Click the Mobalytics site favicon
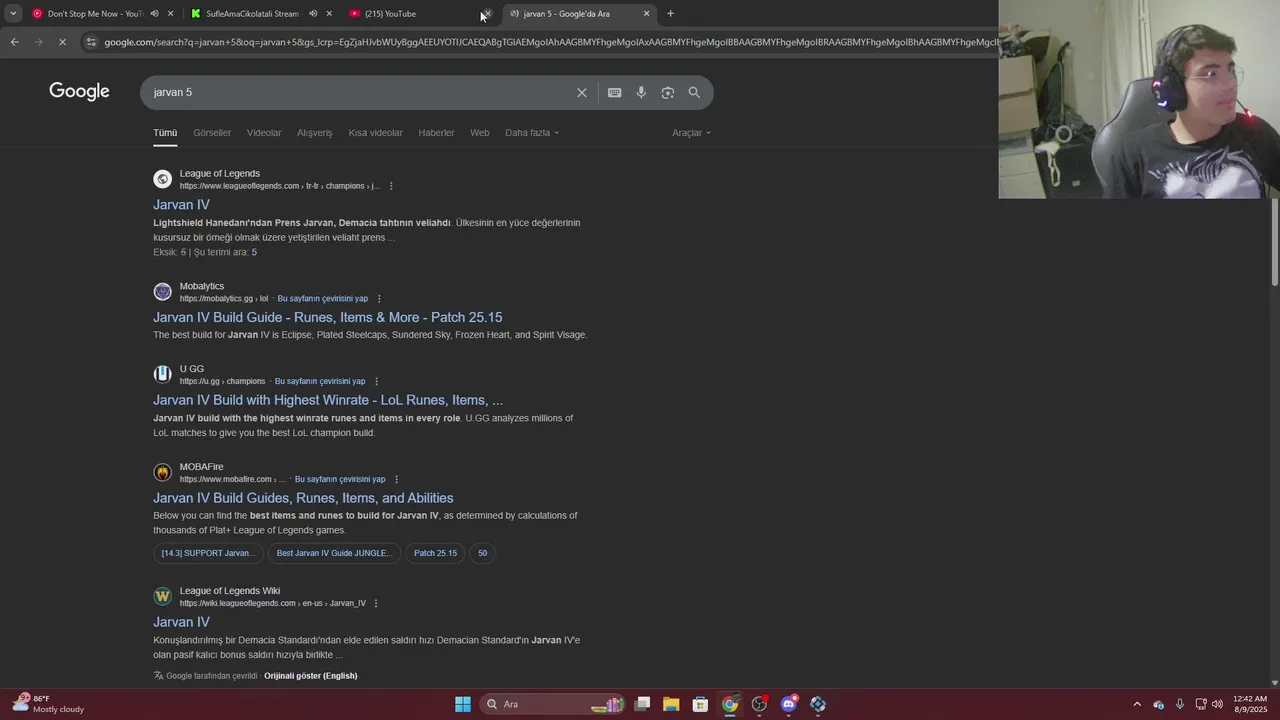The image size is (1280, 720). coord(162,292)
